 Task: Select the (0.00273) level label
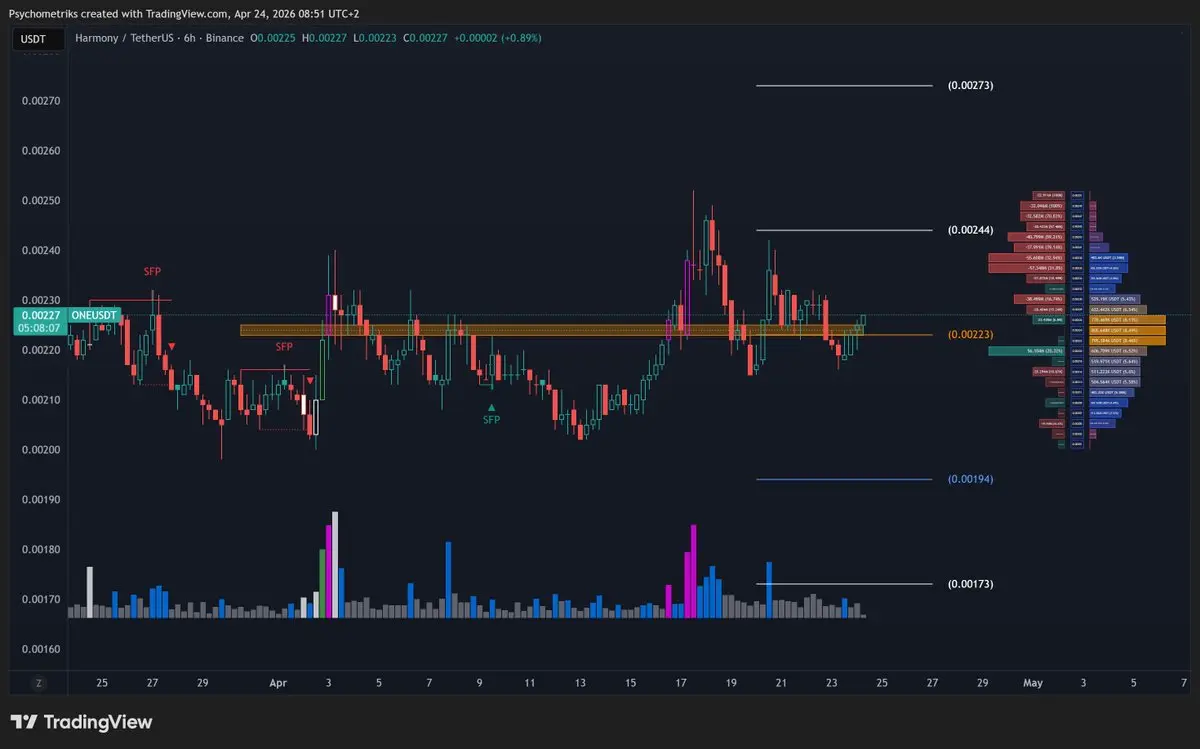point(970,86)
